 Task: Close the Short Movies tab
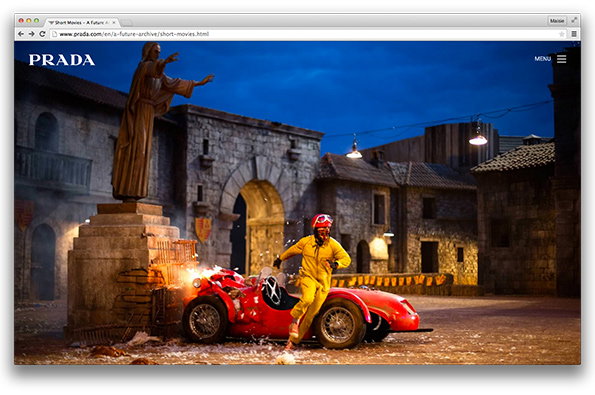pyautogui.click(x=114, y=23)
